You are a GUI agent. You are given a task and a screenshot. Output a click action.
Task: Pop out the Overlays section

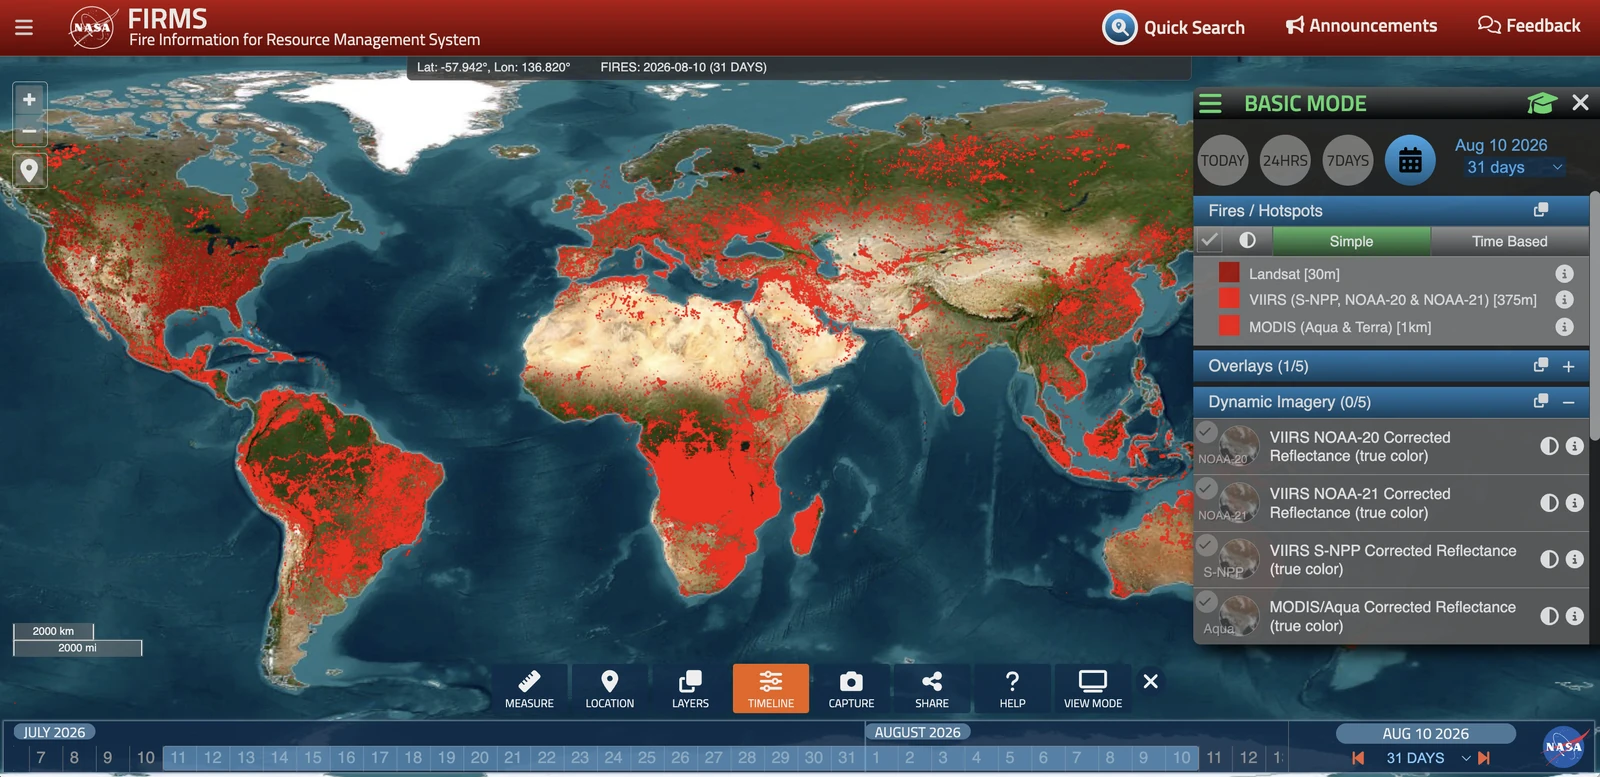click(x=1541, y=365)
